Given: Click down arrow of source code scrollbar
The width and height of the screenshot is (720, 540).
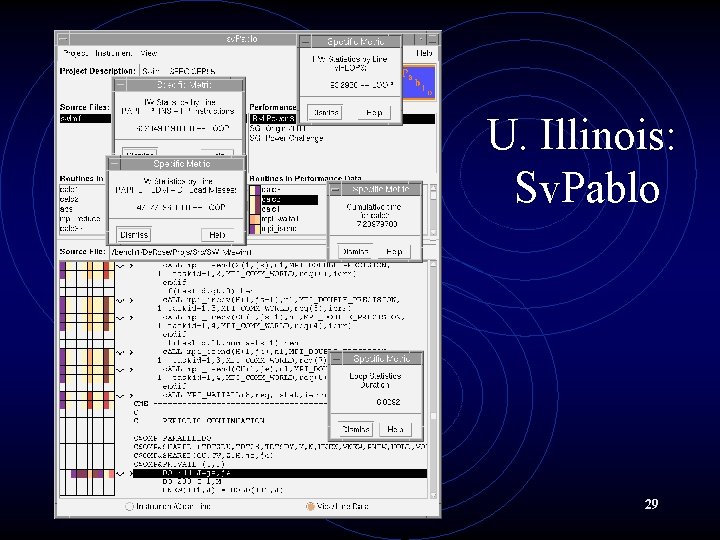Looking at the screenshot, I should (433, 495).
